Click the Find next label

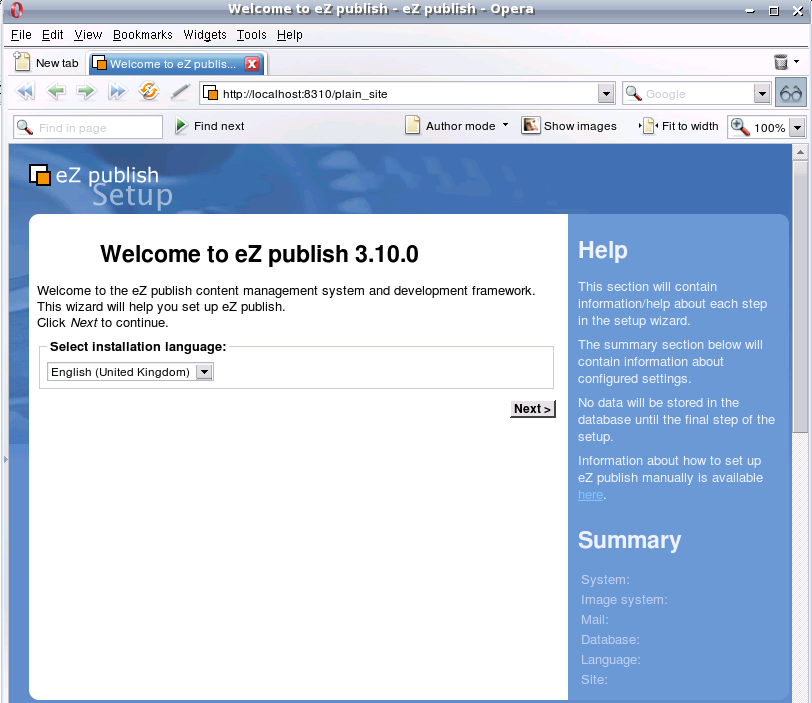(219, 126)
